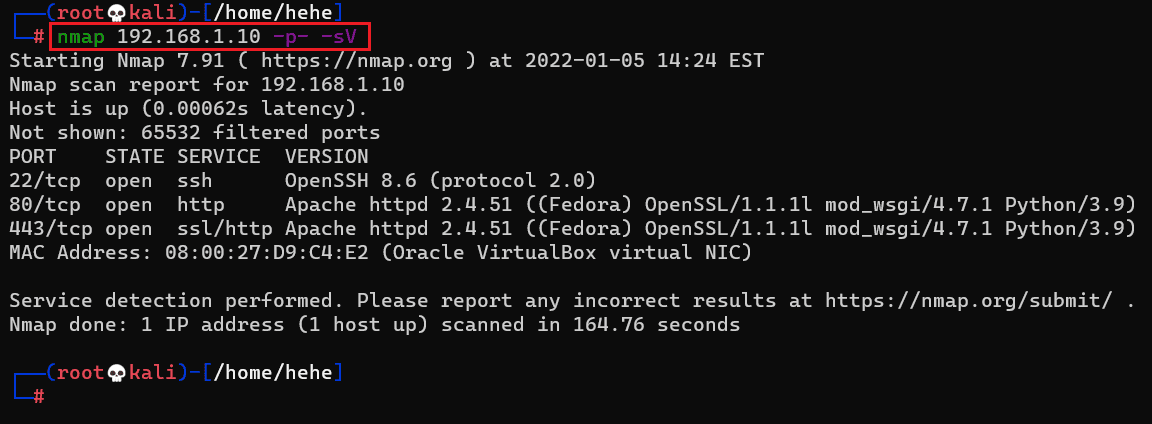Click the nmap command word
Viewport: 1152px width, 424px height.
pyautogui.click(x=81, y=37)
